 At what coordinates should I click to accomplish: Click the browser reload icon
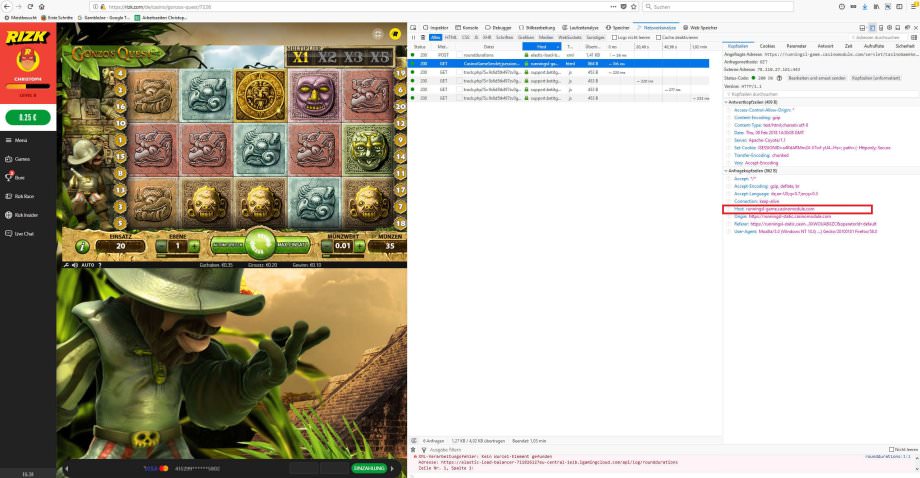(30, 6)
